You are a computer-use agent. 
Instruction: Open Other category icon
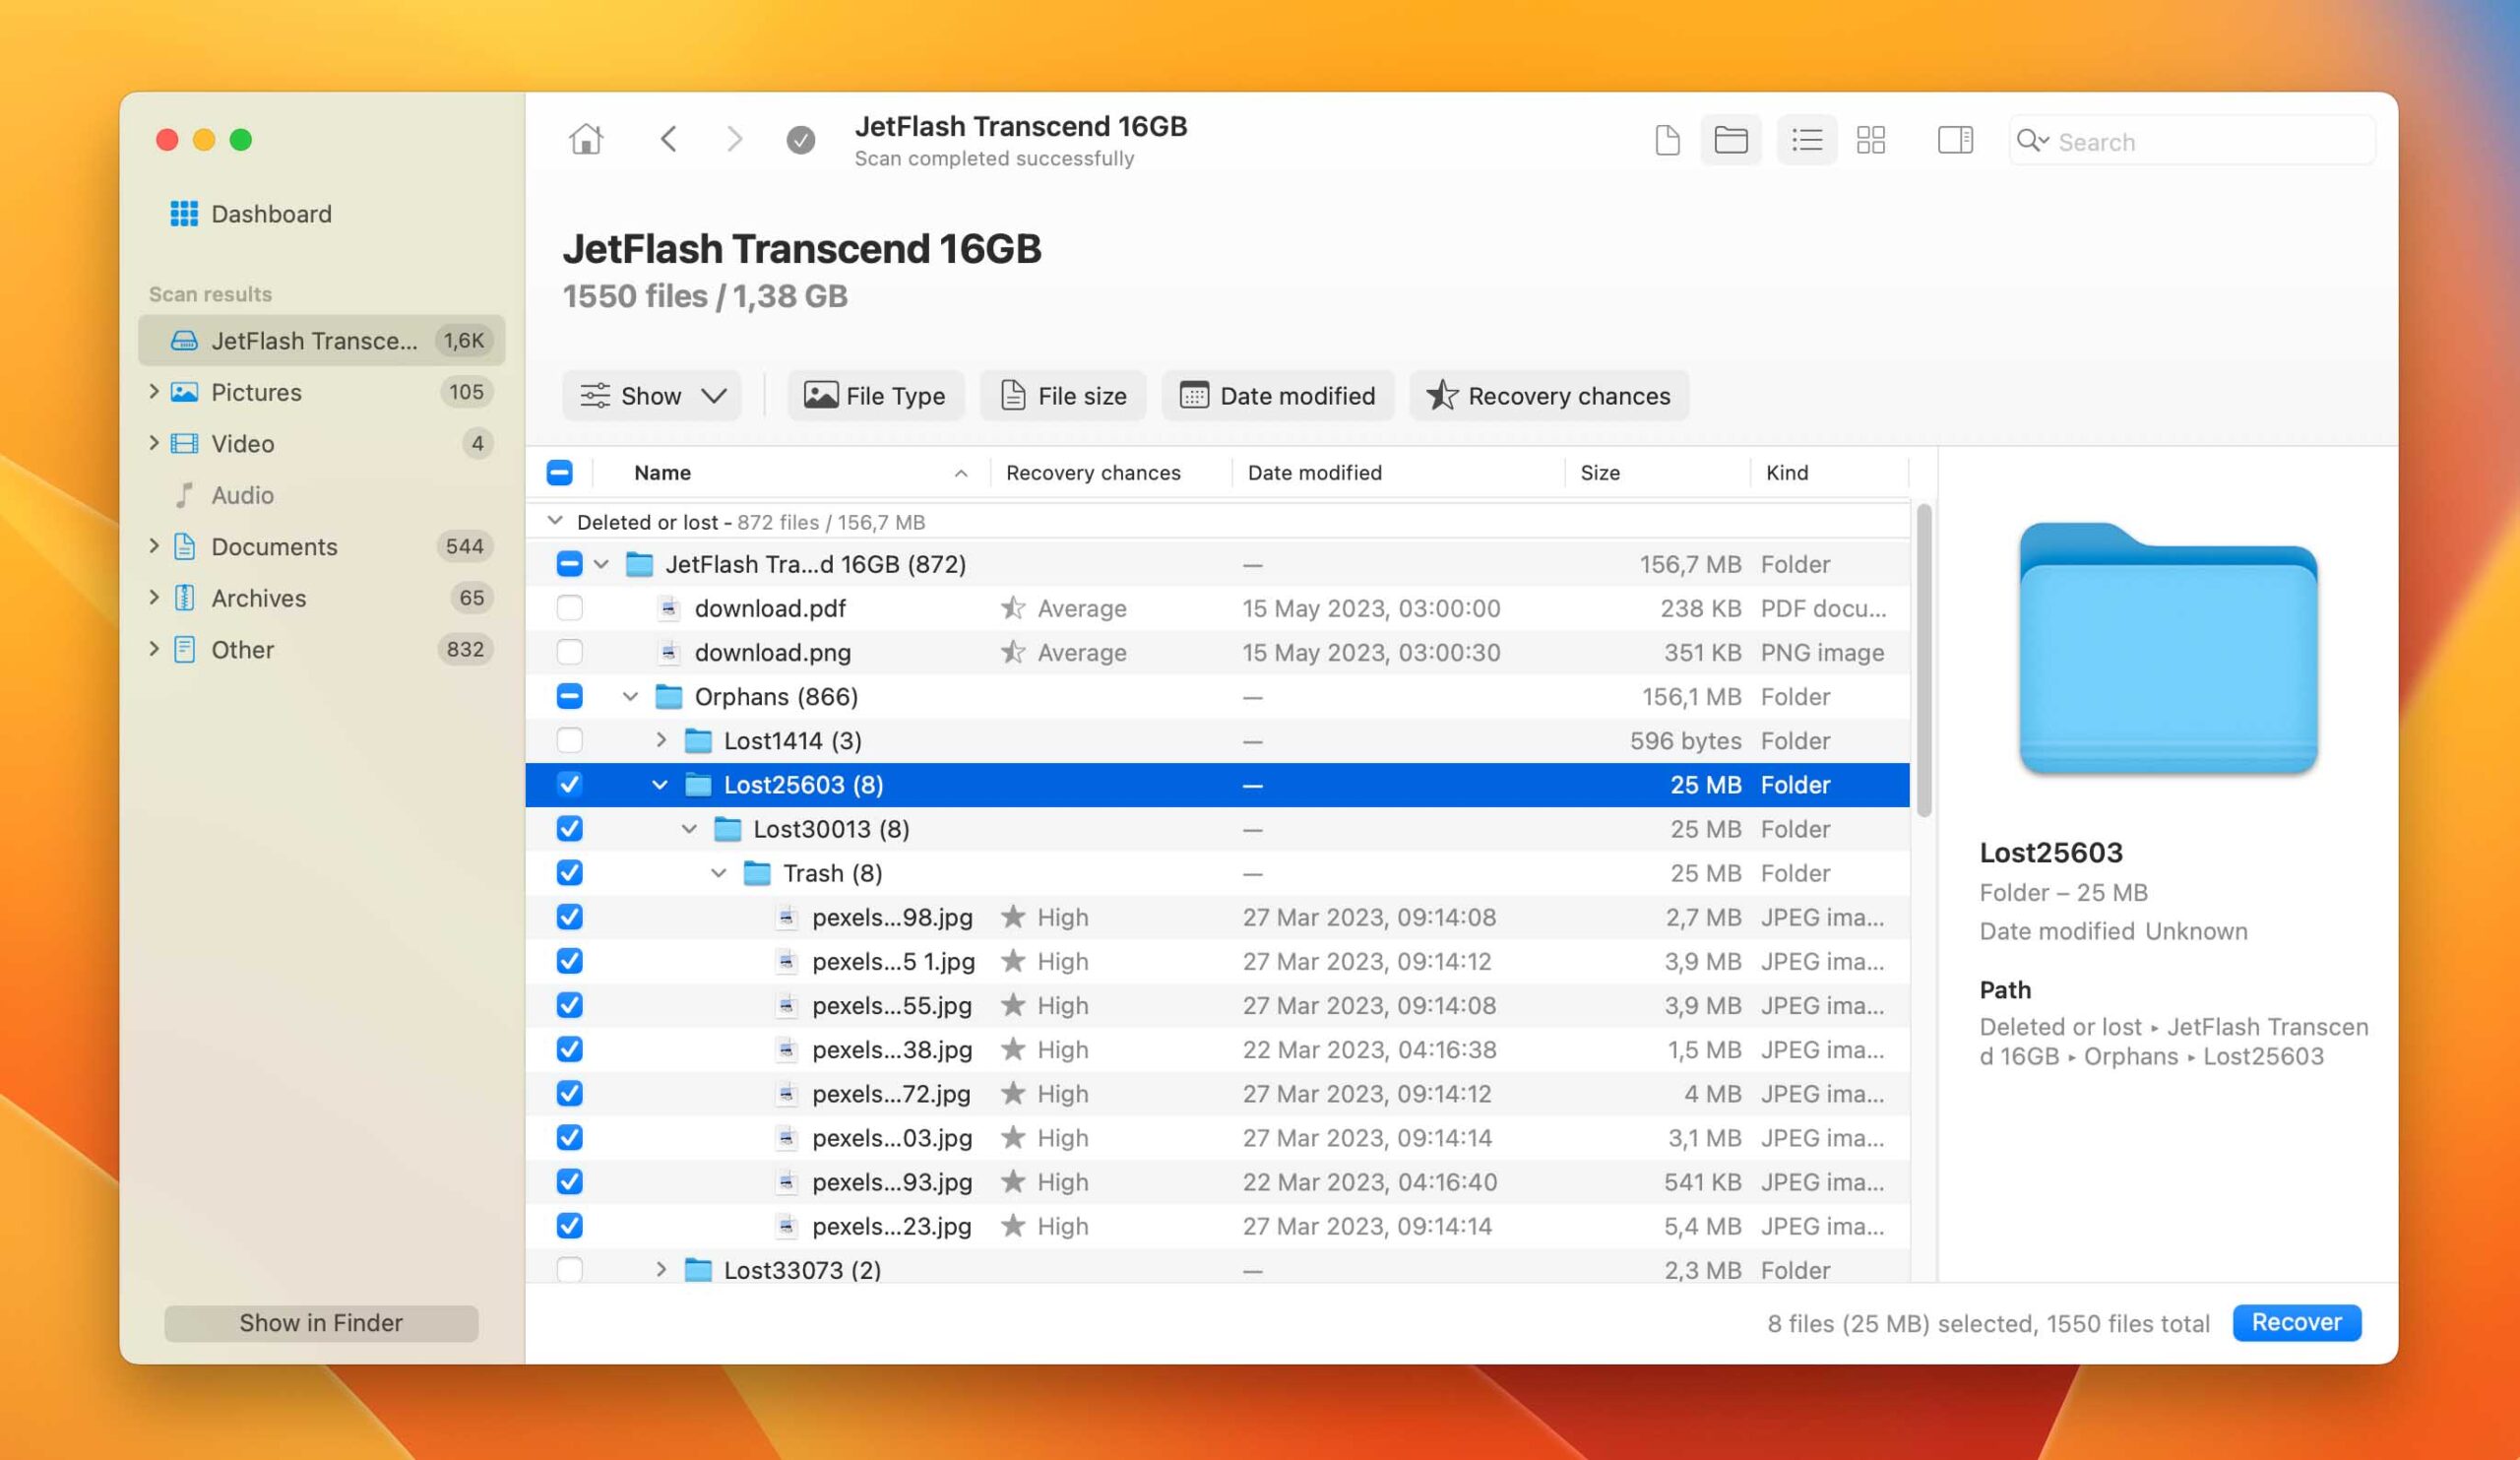pos(184,650)
